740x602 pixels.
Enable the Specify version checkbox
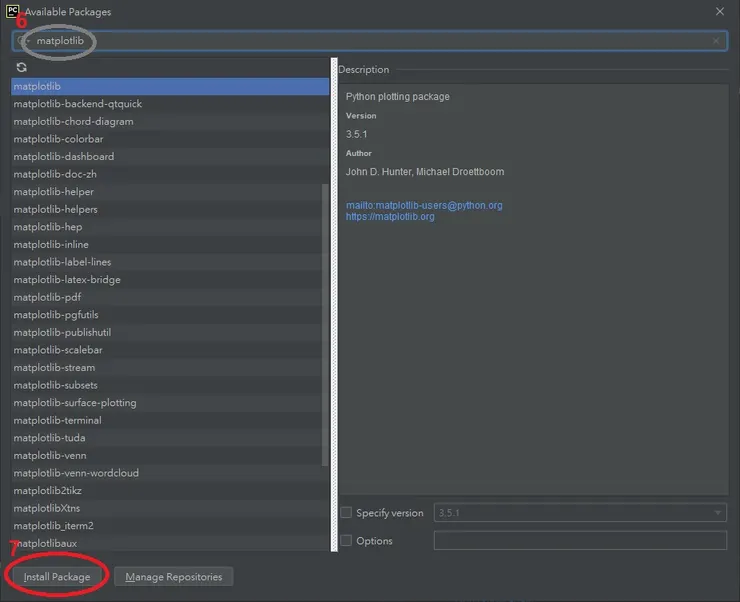346,512
